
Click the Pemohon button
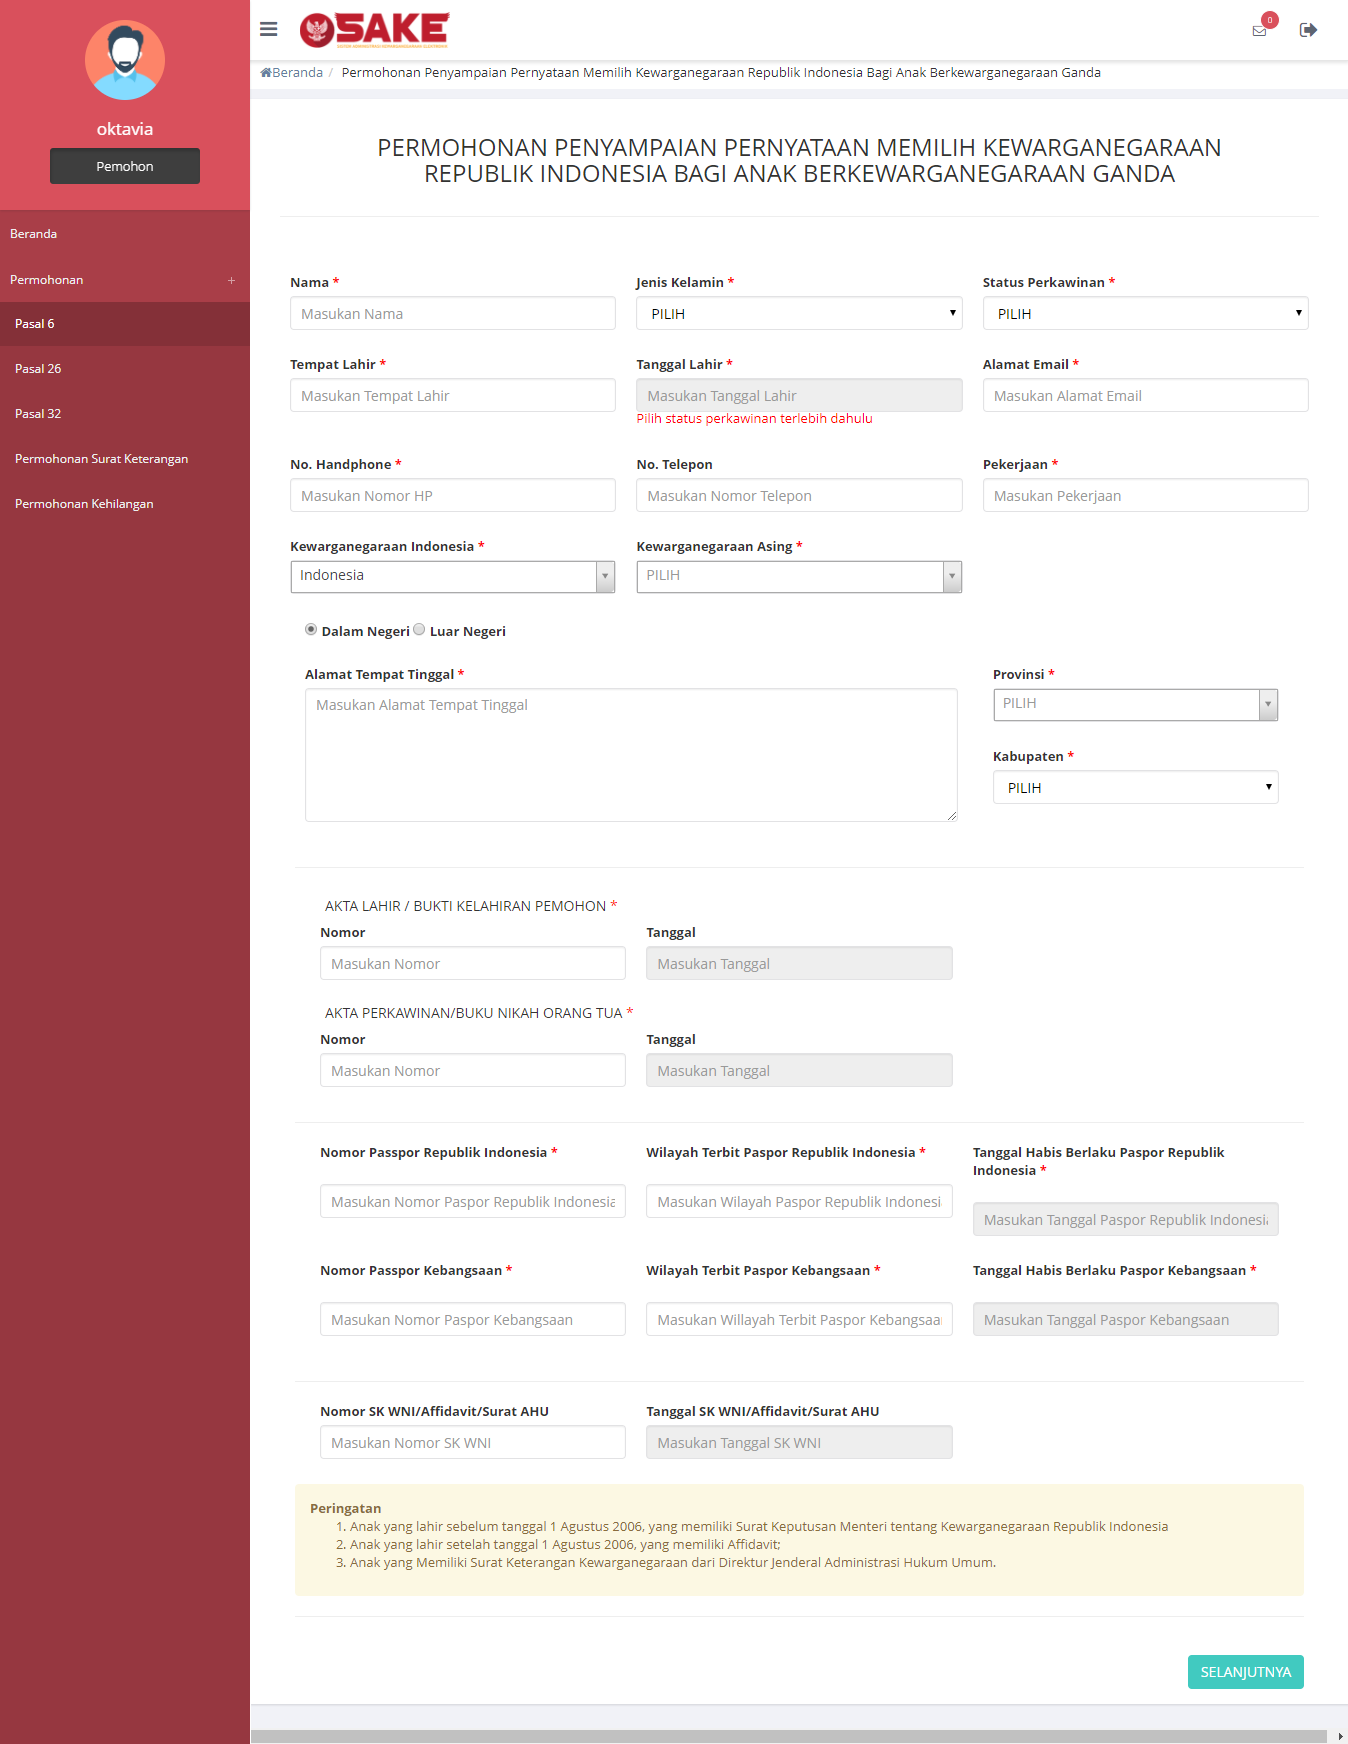tap(125, 166)
